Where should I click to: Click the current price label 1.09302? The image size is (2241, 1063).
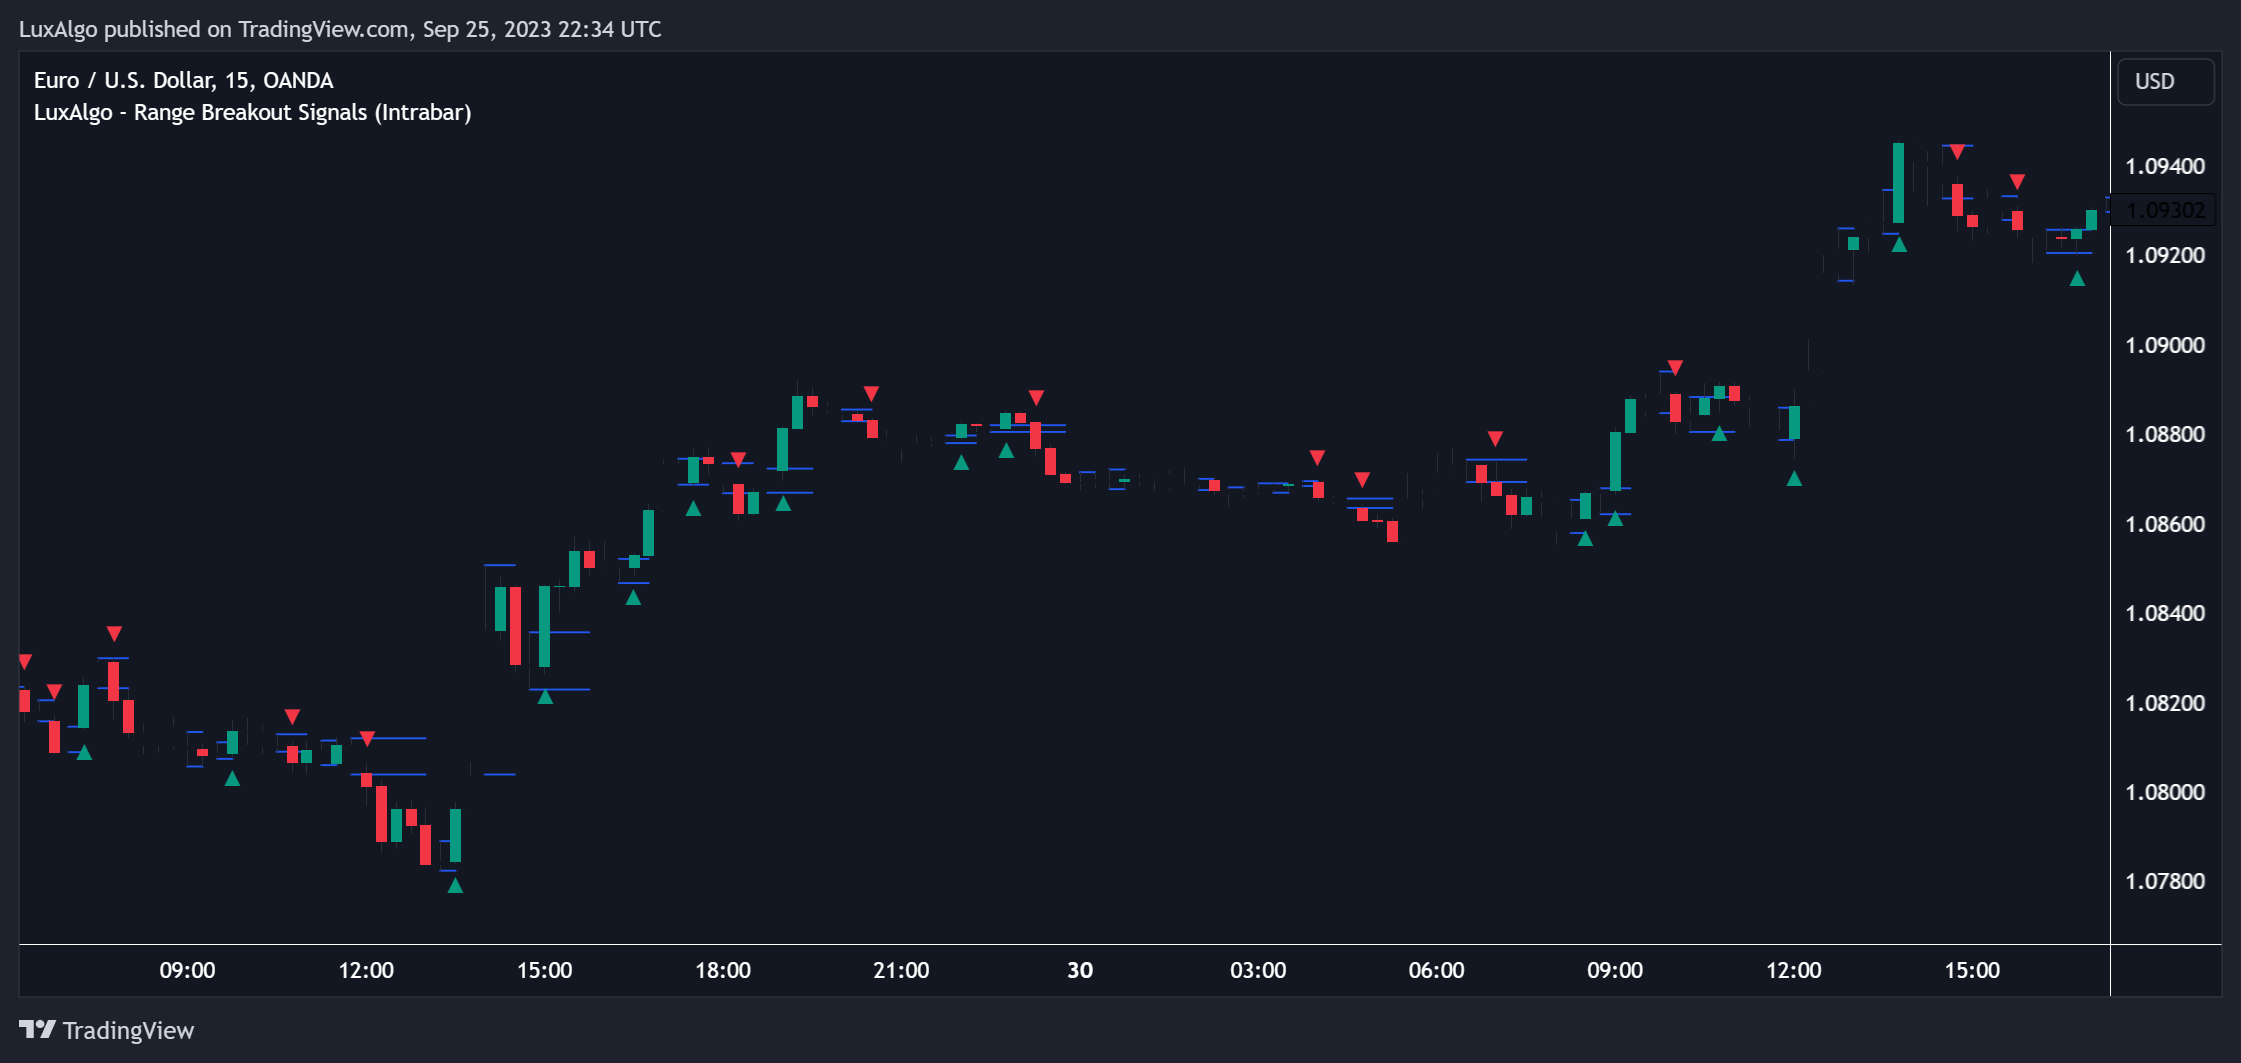click(x=2165, y=210)
